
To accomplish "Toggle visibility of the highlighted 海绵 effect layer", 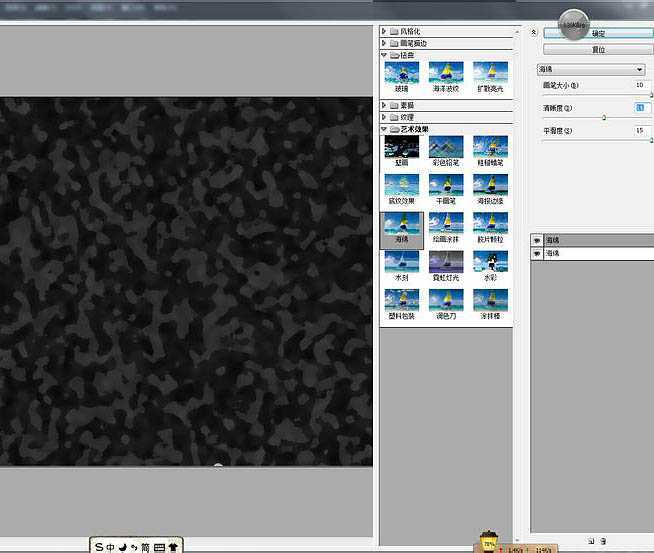I will [x=537, y=240].
